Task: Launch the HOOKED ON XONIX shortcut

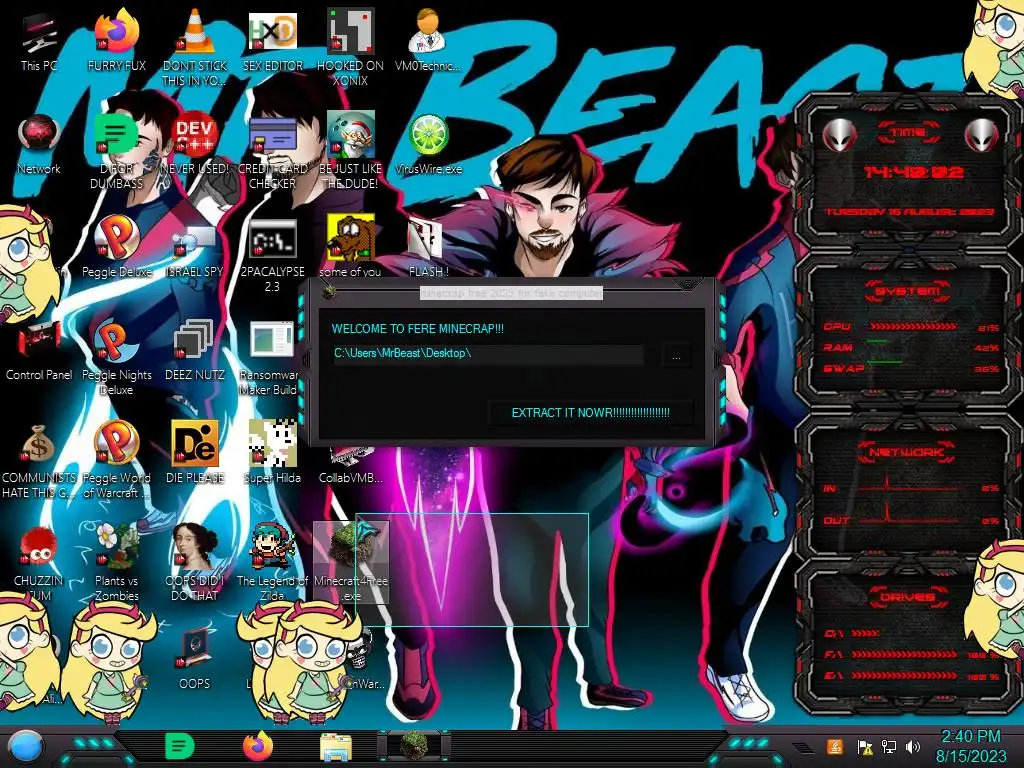Action: (350, 46)
